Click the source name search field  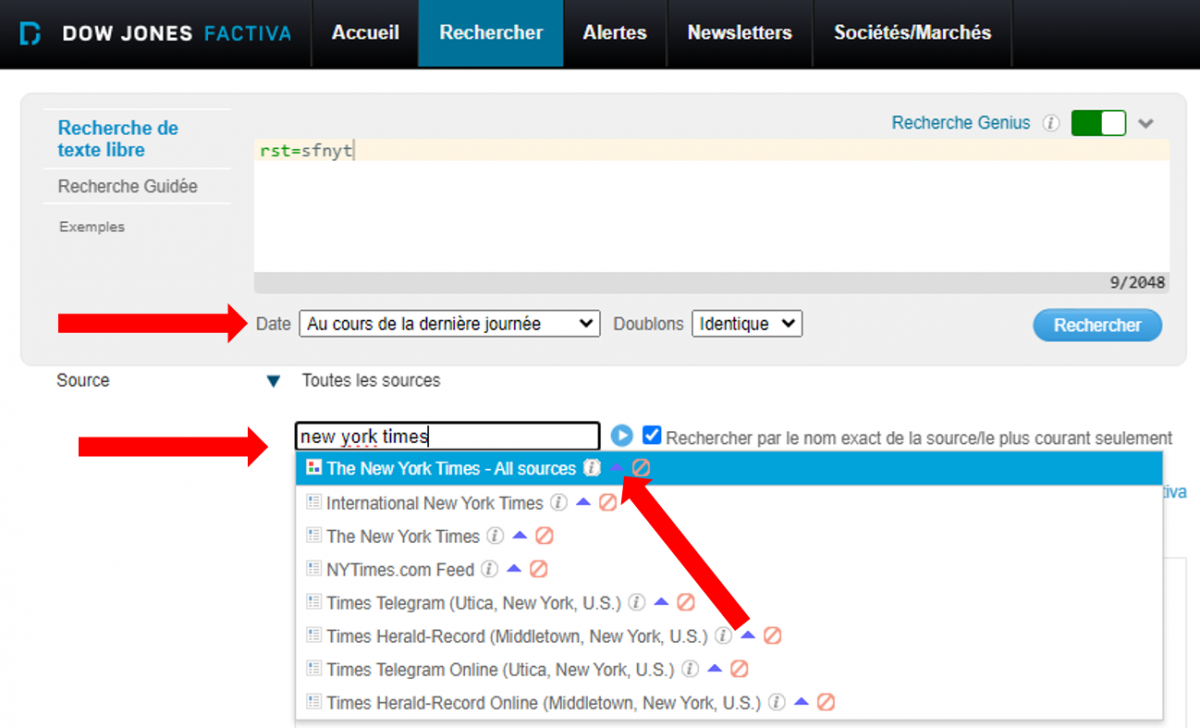pos(447,436)
